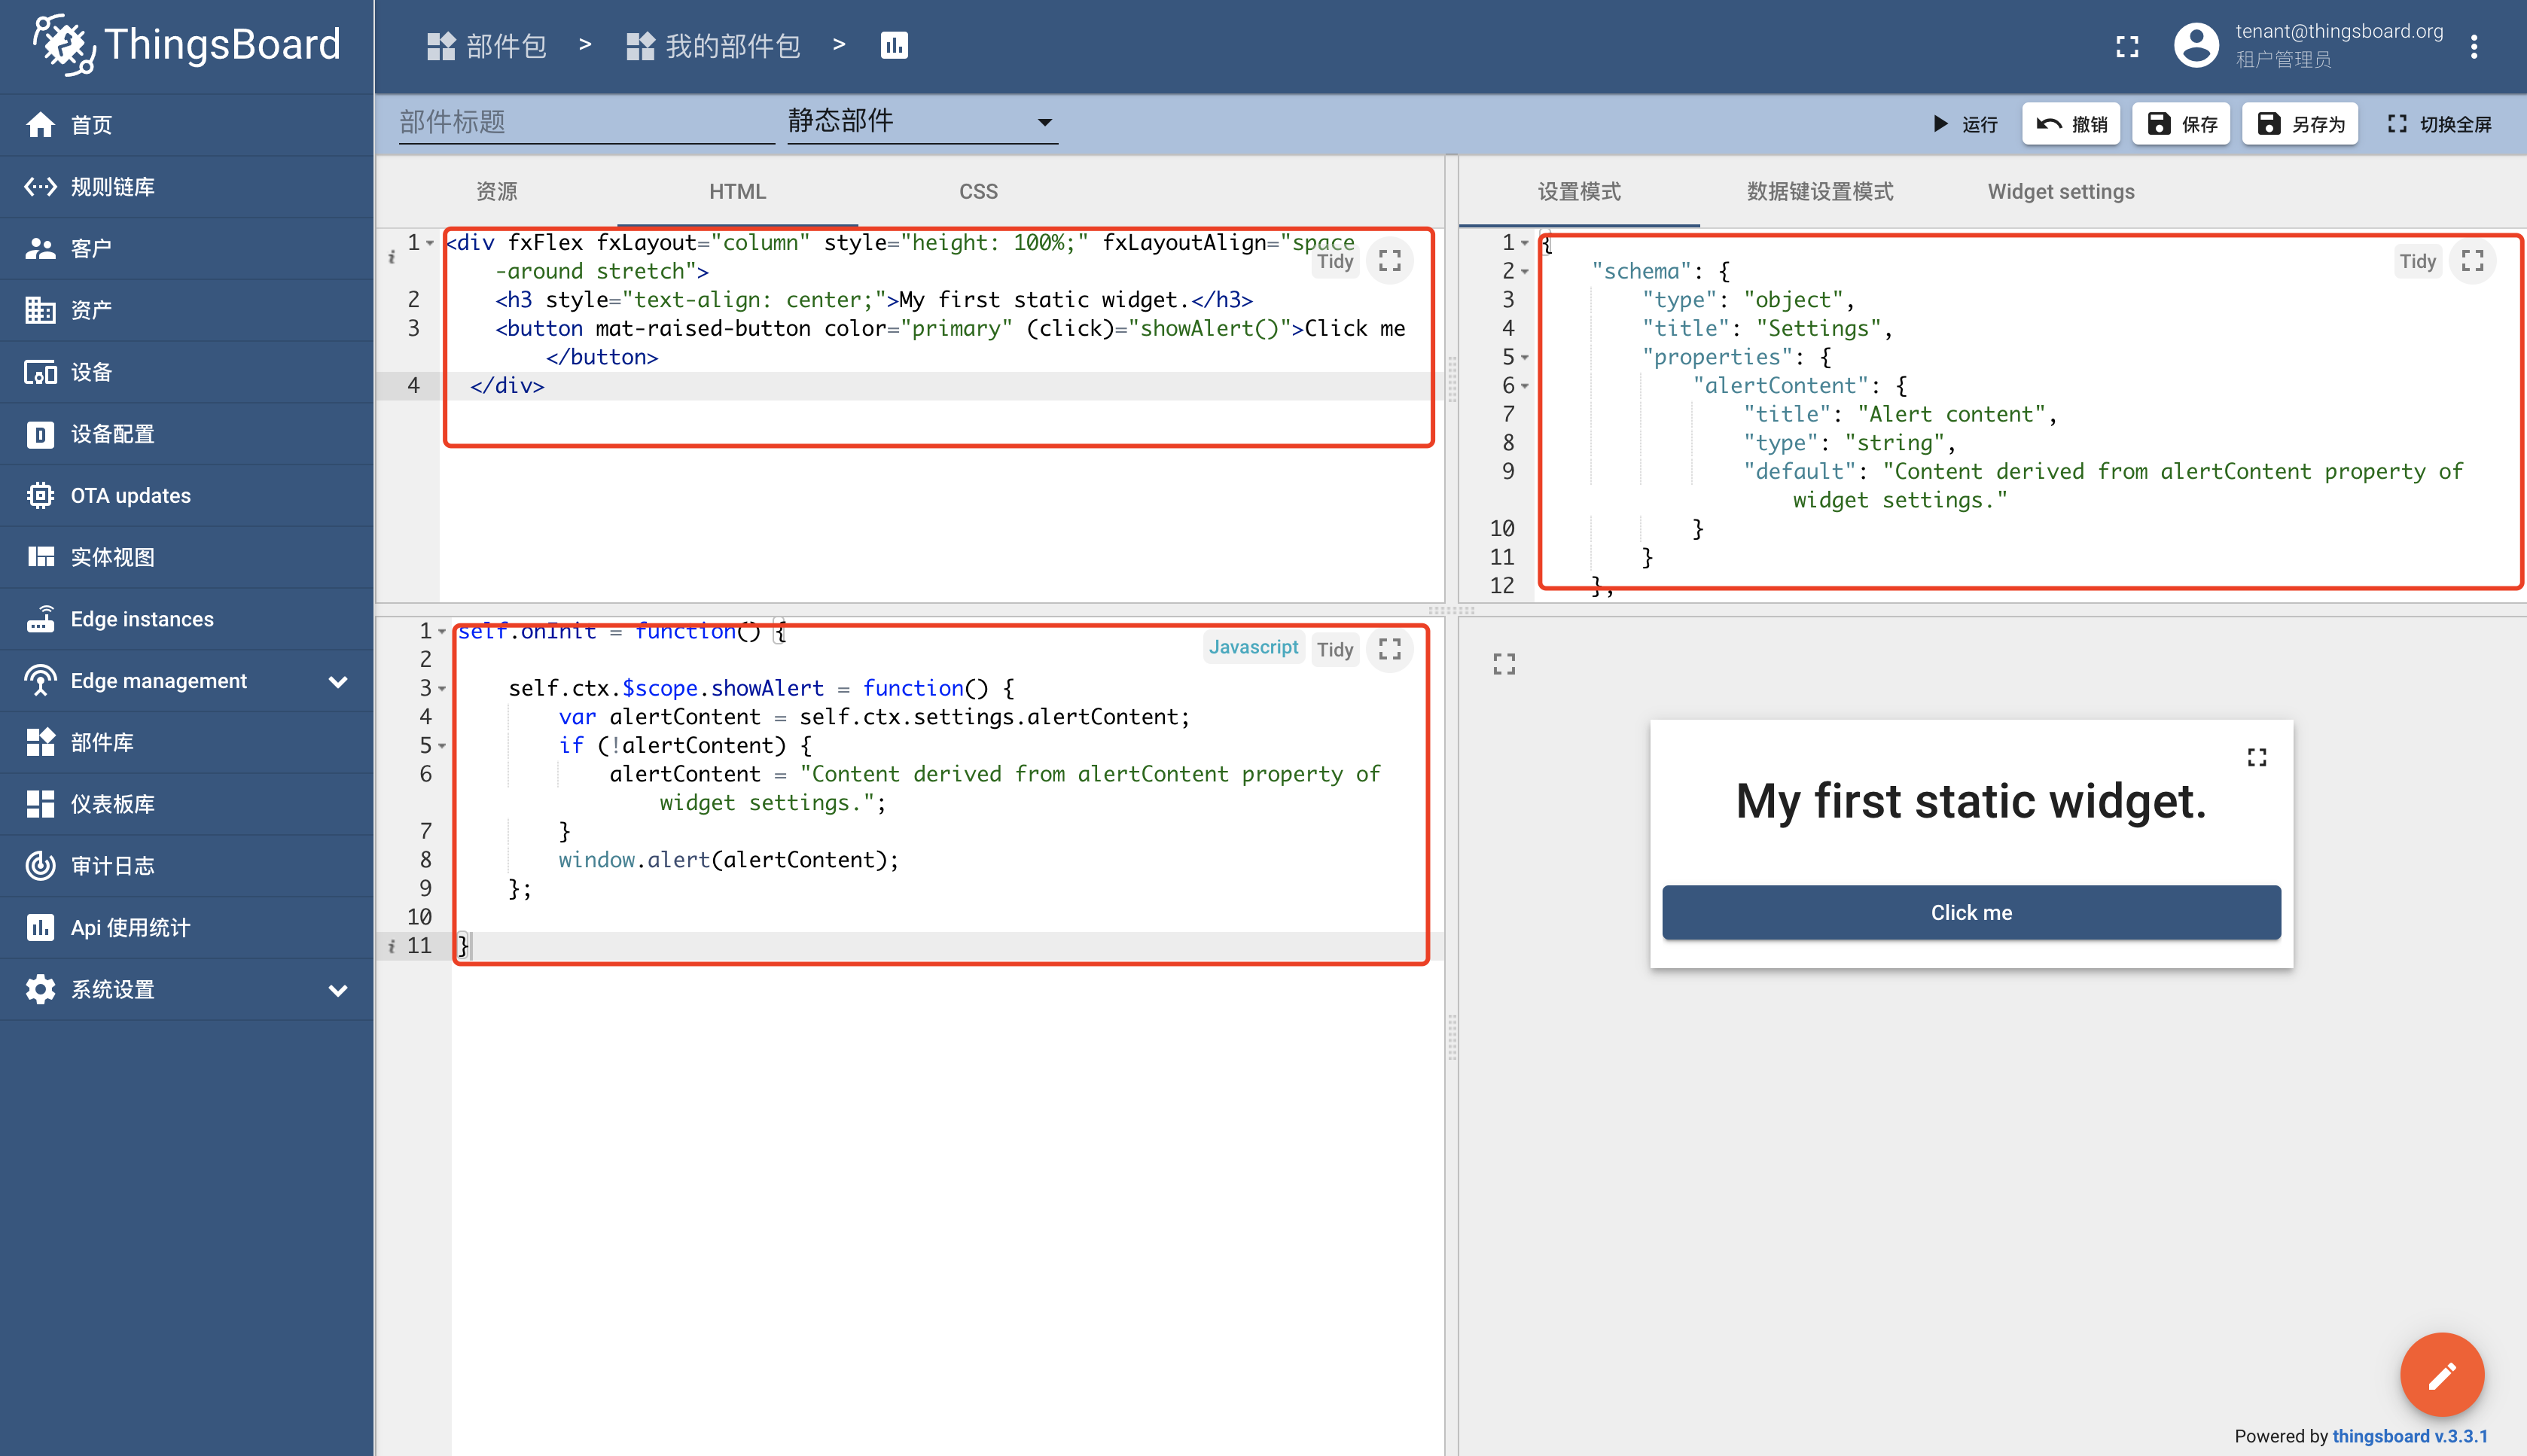Click the orange pencil edit button

click(x=2442, y=1375)
